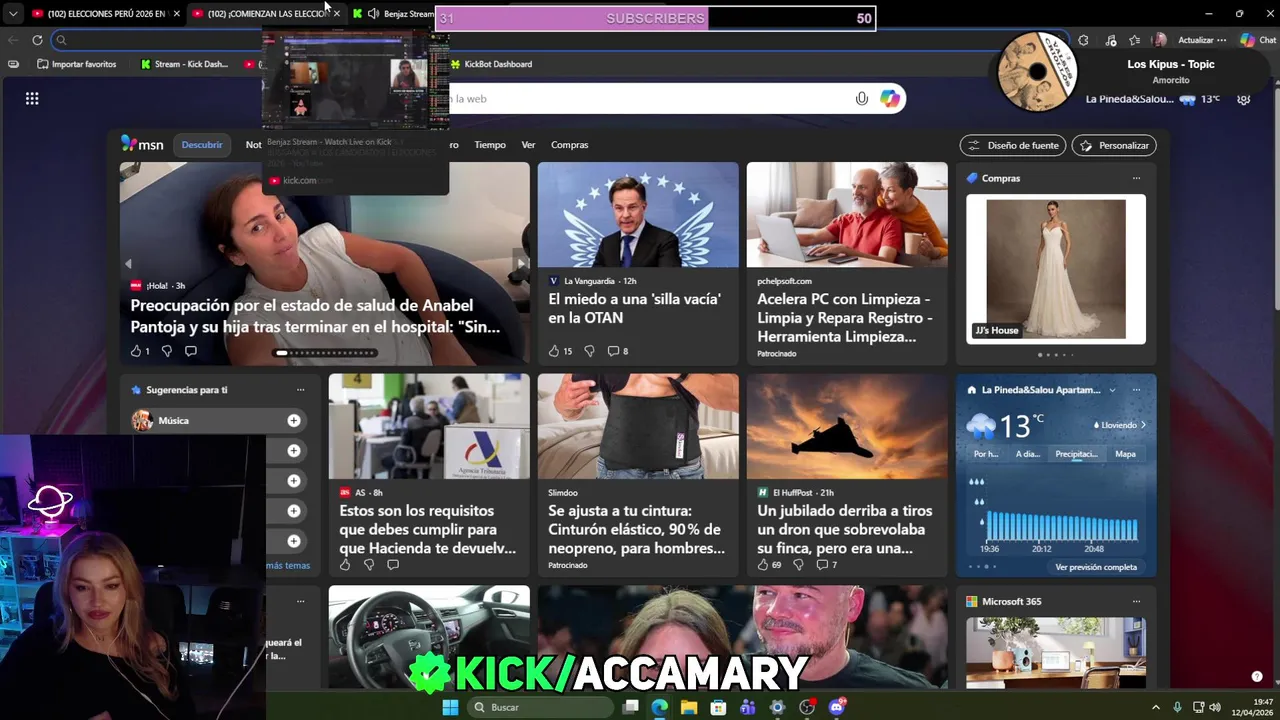Image resolution: width=1280 pixels, height=720 pixels.
Task: Open the JJ's House wedding dress thumbnail
Action: (1056, 269)
